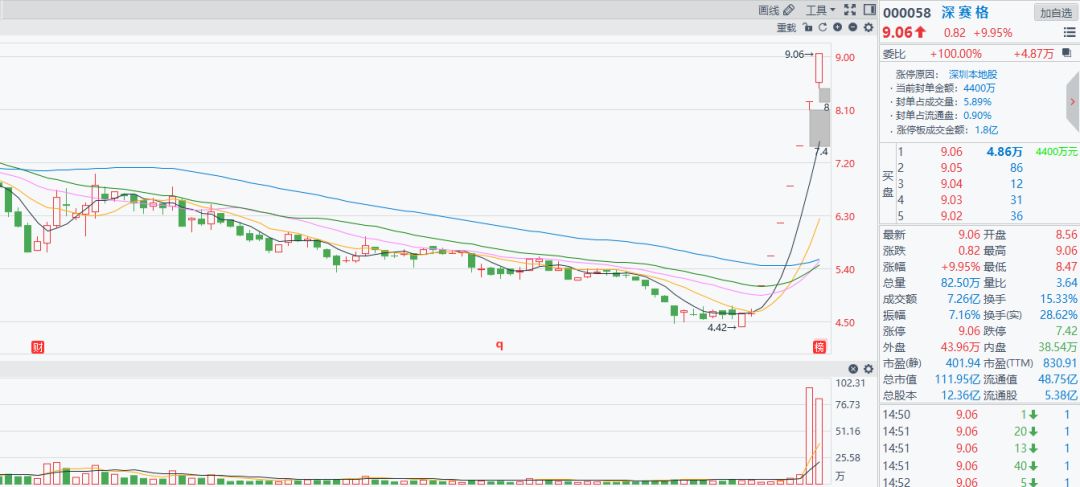Open 深圳本地股 limit-up reason link
Screen dimensions: 1080x487
click(x=973, y=74)
